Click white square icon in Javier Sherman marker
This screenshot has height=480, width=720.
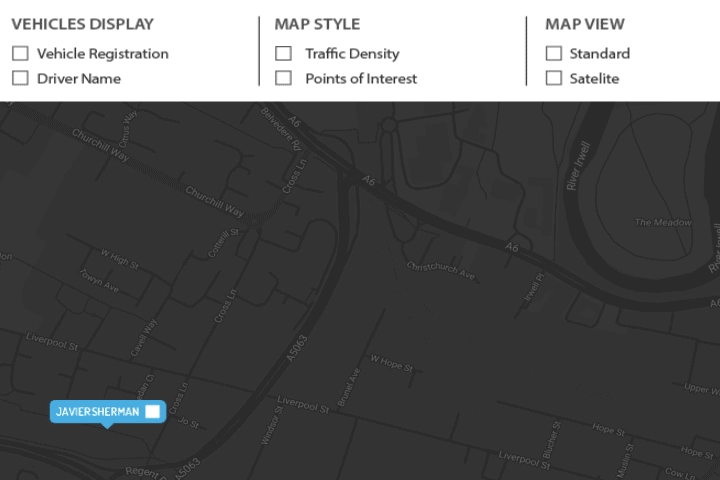pyautogui.click(x=152, y=411)
